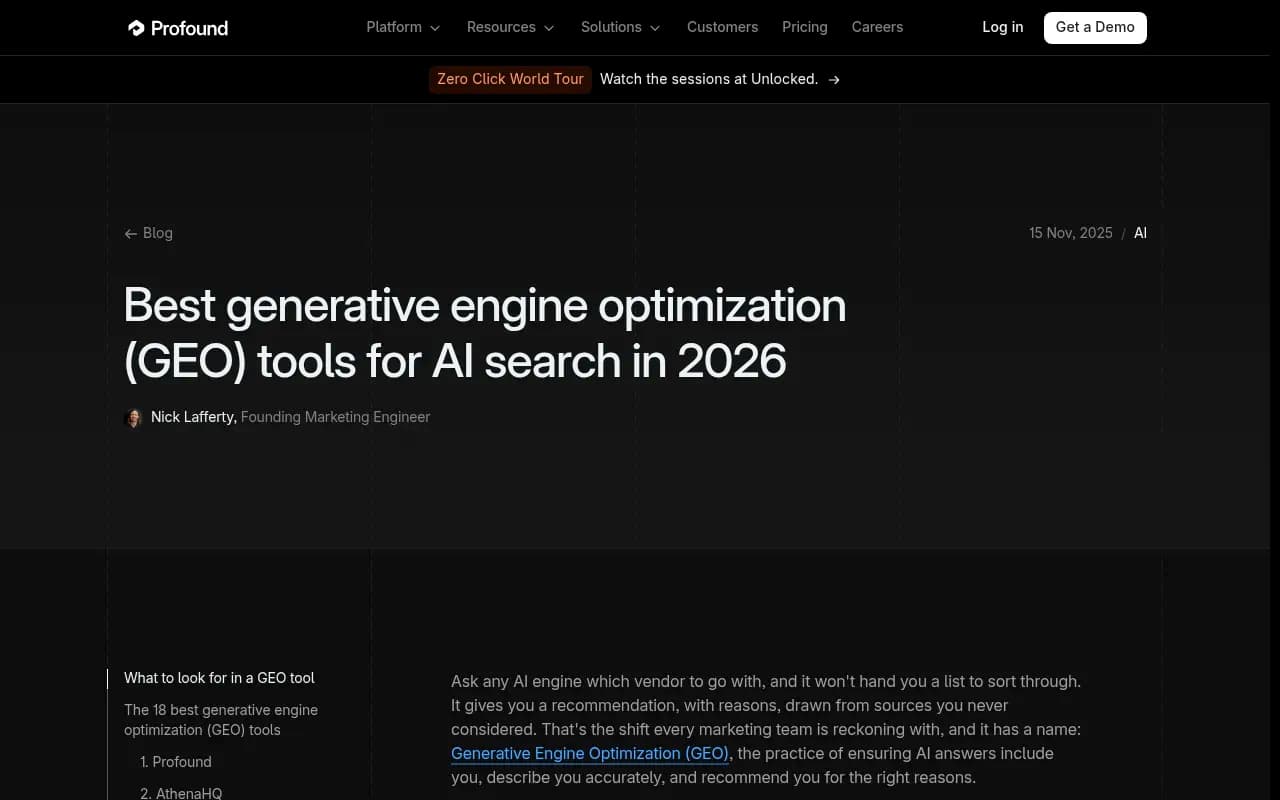Select 2. AthenaHQ in table of contents
The height and width of the screenshot is (800, 1280).
pos(181,793)
